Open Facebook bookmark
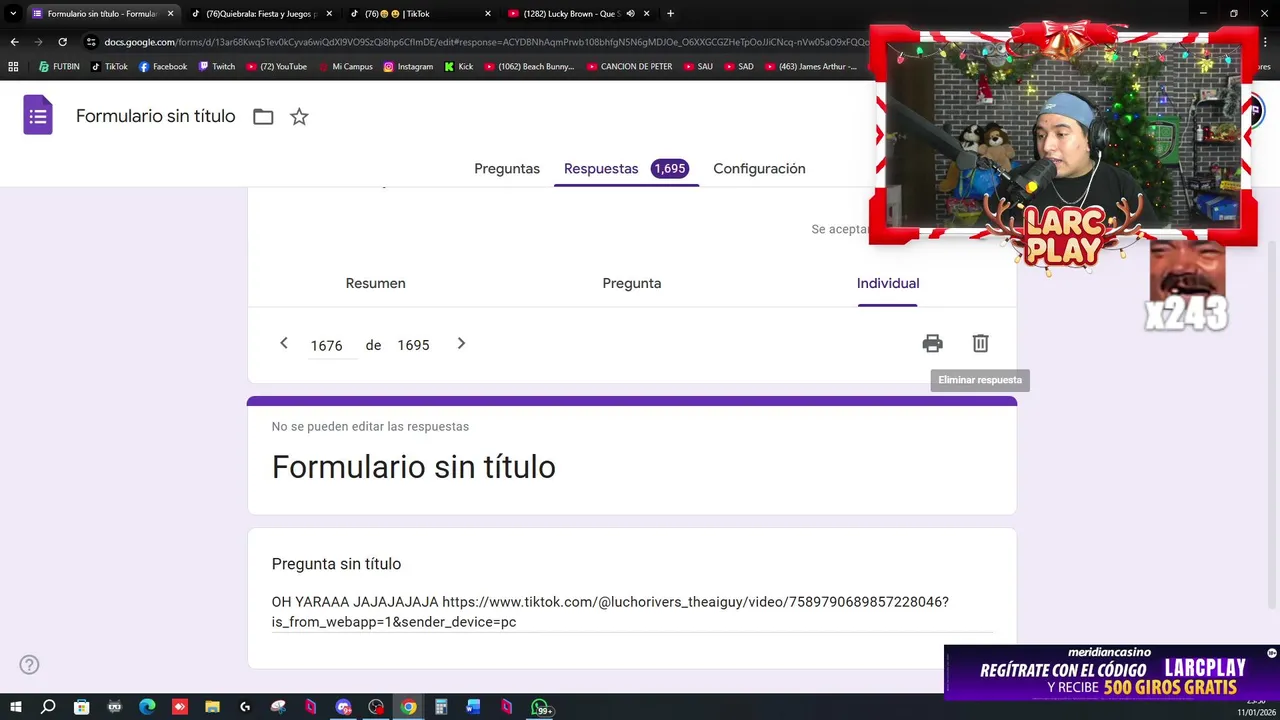This screenshot has width=1280, height=720. (163, 67)
